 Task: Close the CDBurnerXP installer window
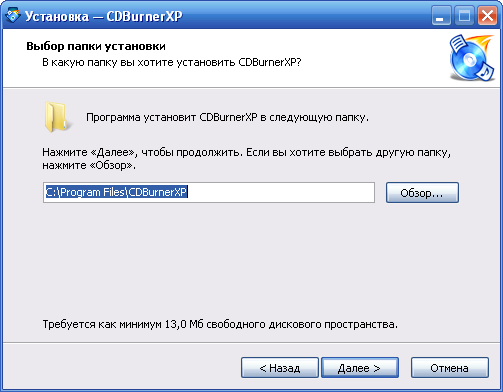[x=487, y=16]
